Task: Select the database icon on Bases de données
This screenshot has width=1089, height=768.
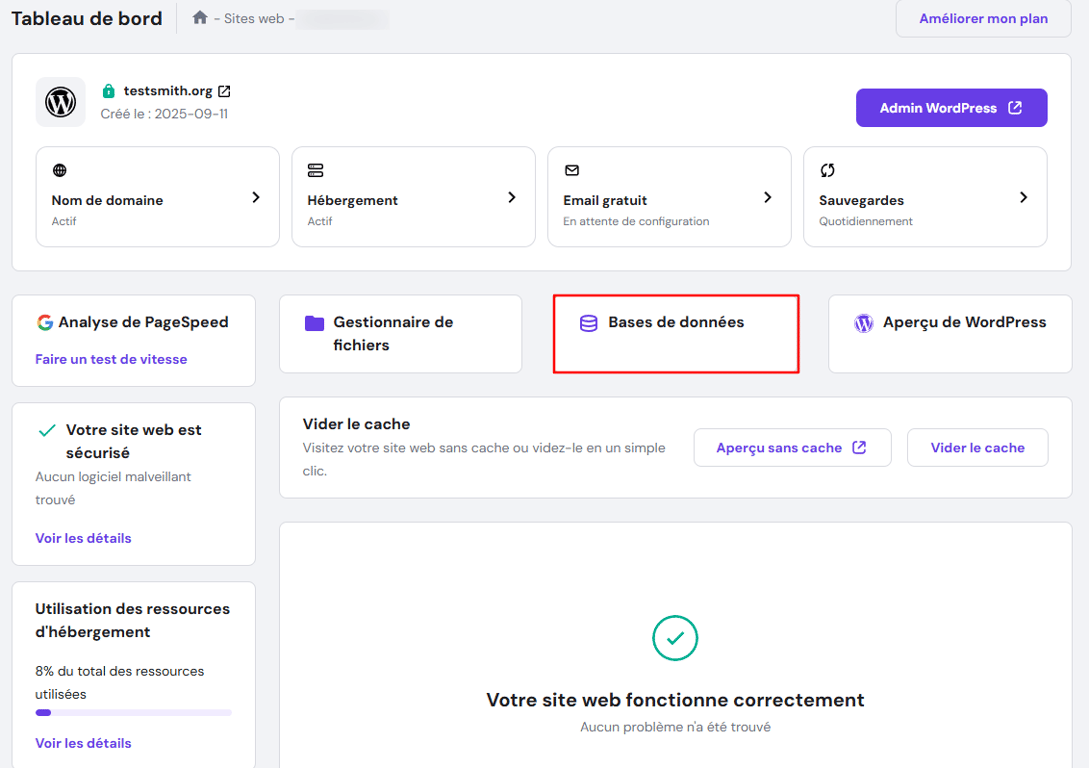Action: (589, 322)
